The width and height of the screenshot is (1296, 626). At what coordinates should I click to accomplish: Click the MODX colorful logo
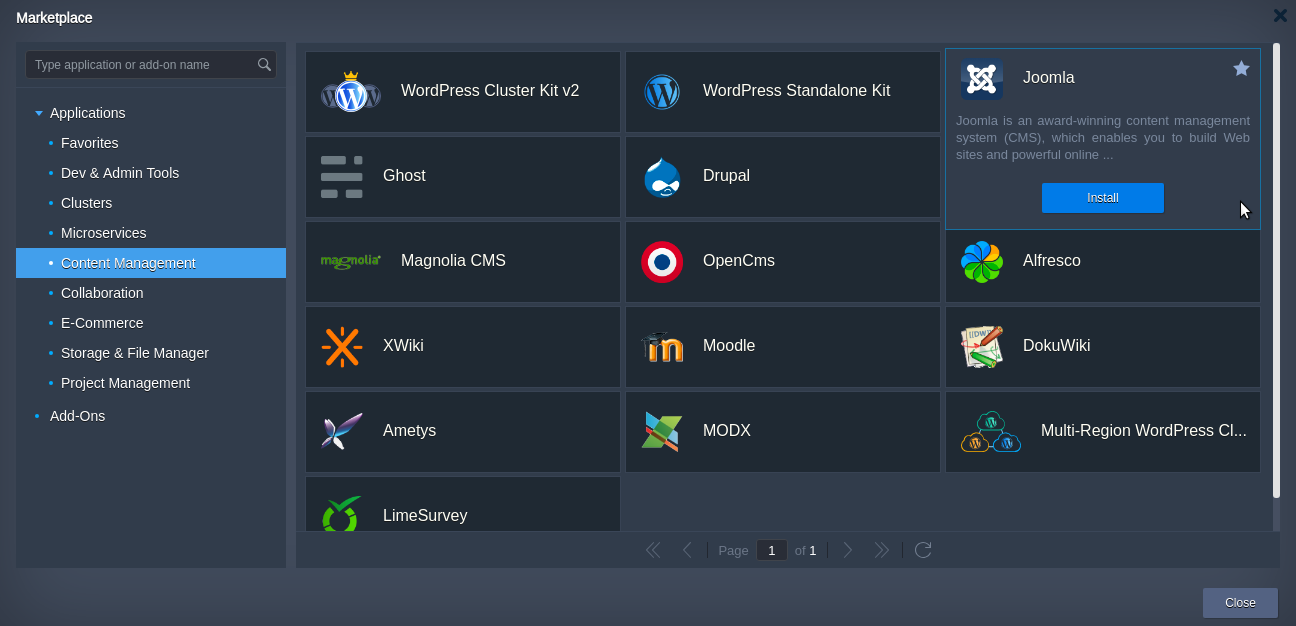[x=662, y=432]
